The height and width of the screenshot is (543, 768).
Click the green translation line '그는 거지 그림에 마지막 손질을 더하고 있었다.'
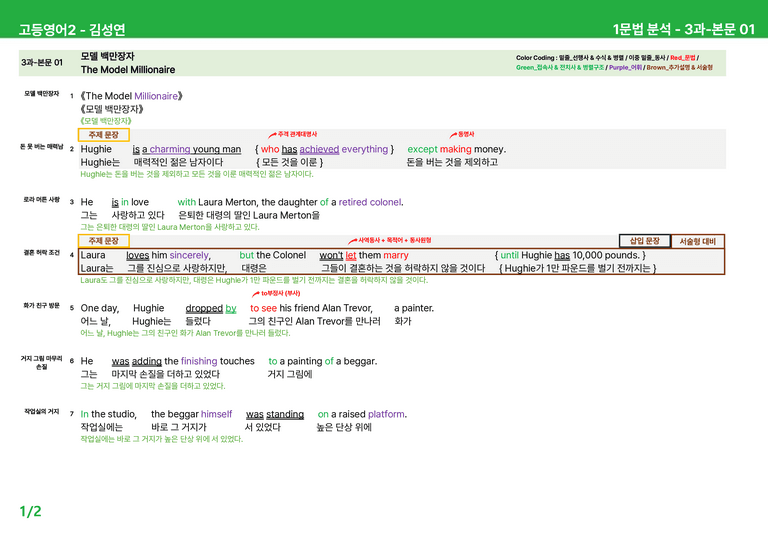coord(153,386)
